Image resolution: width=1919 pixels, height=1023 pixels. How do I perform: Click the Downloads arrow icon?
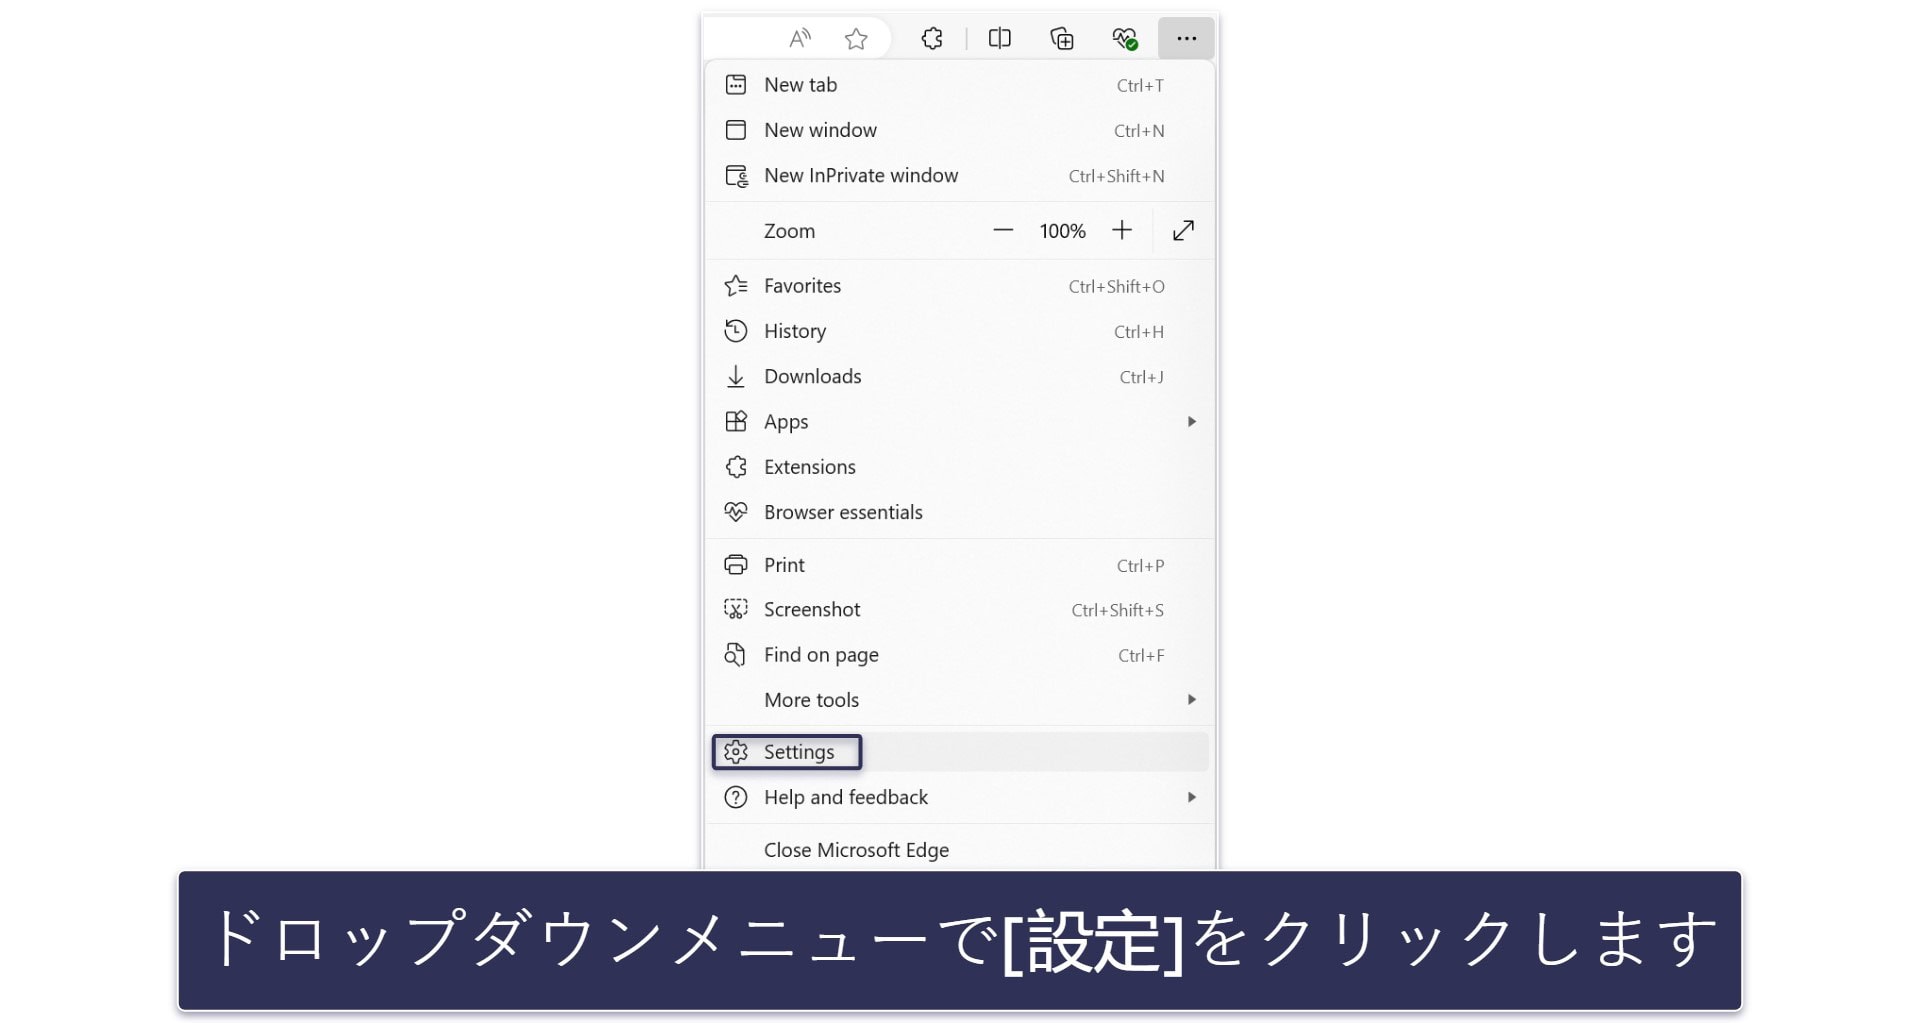pos(736,377)
